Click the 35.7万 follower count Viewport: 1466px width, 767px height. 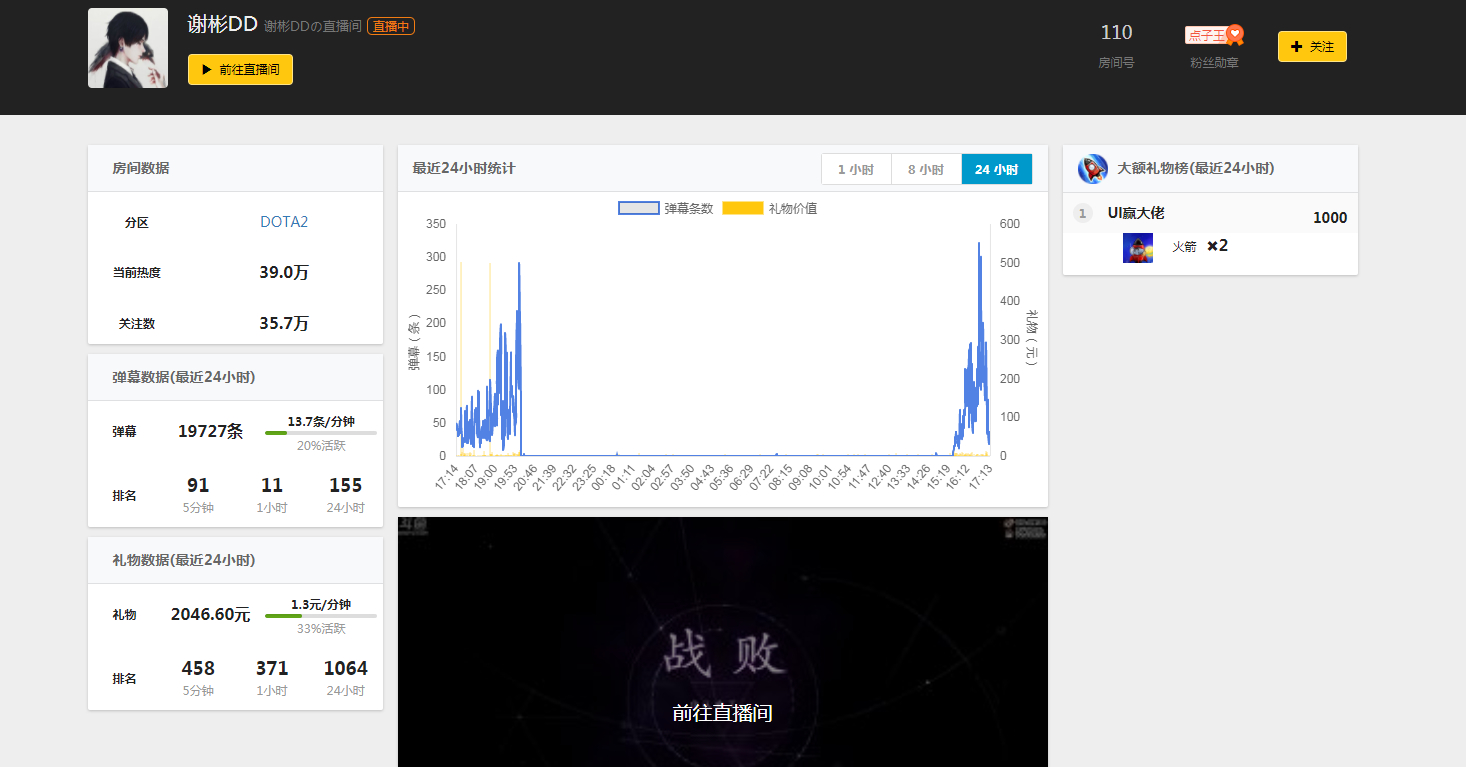point(284,323)
